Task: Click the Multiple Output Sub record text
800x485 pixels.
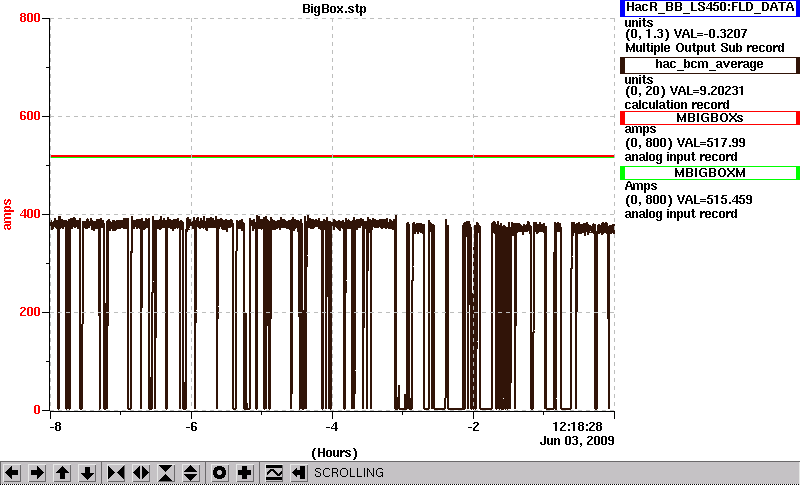Action: click(705, 48)
